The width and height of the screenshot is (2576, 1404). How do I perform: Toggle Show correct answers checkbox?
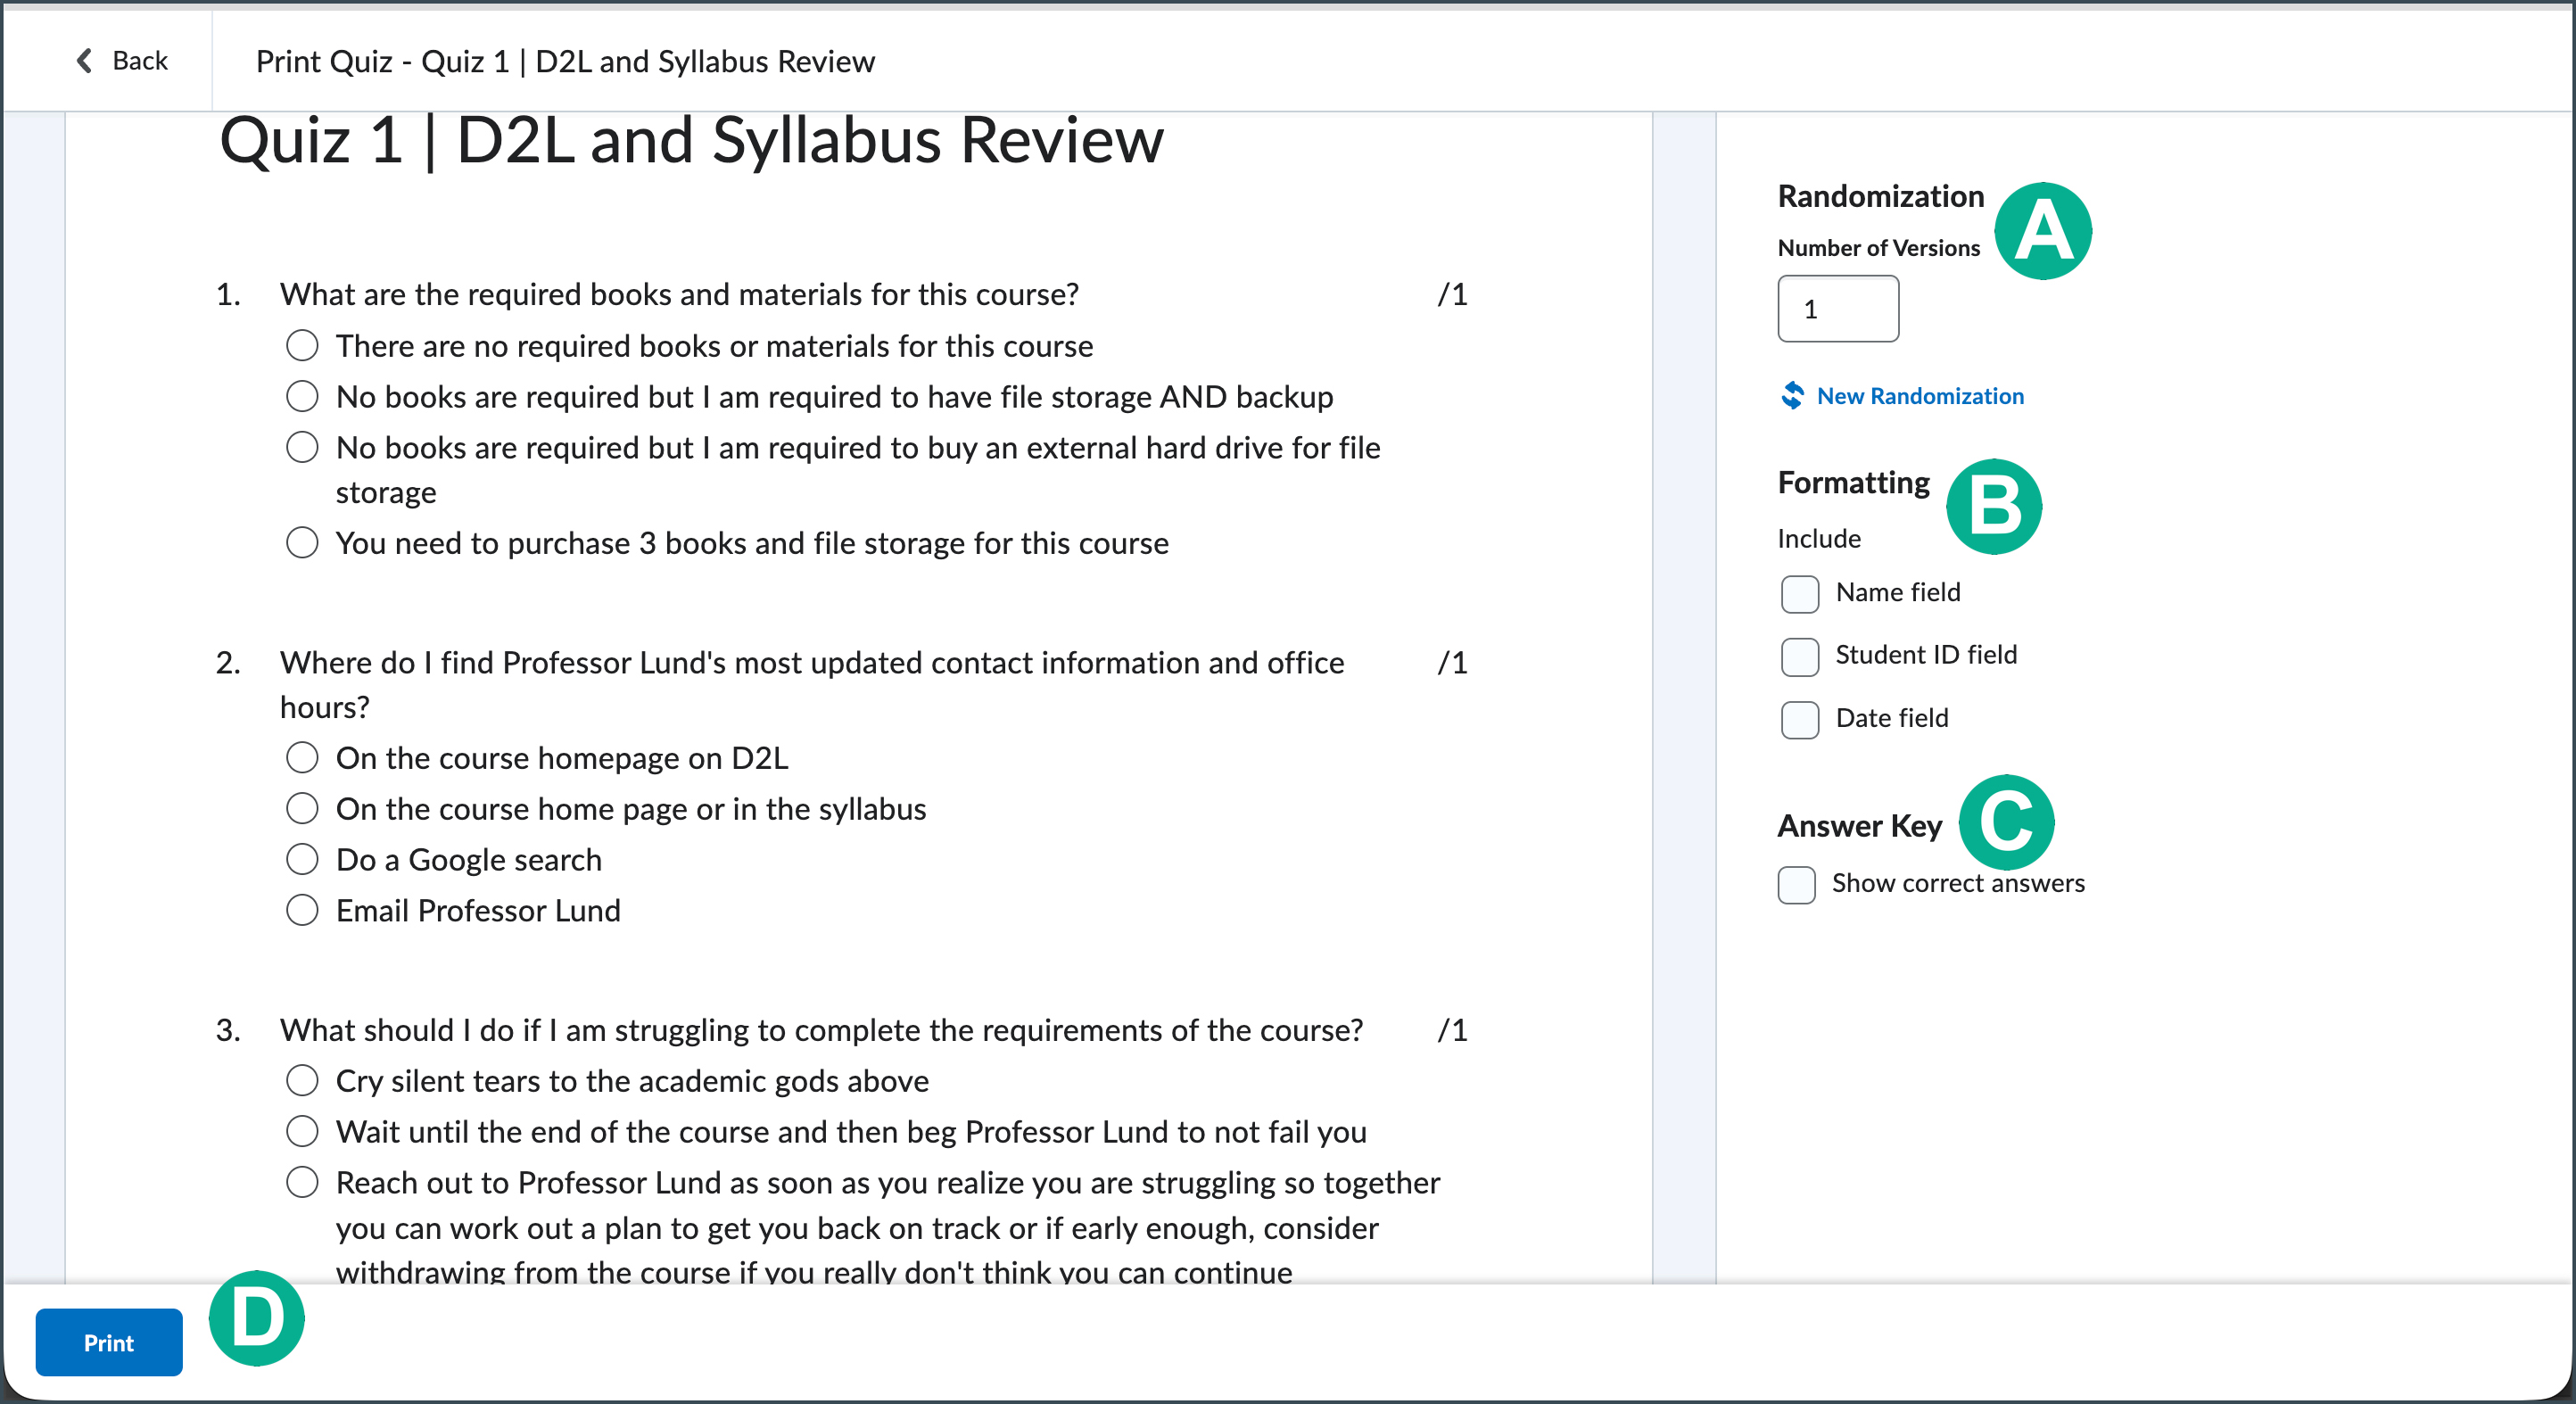1797,885
